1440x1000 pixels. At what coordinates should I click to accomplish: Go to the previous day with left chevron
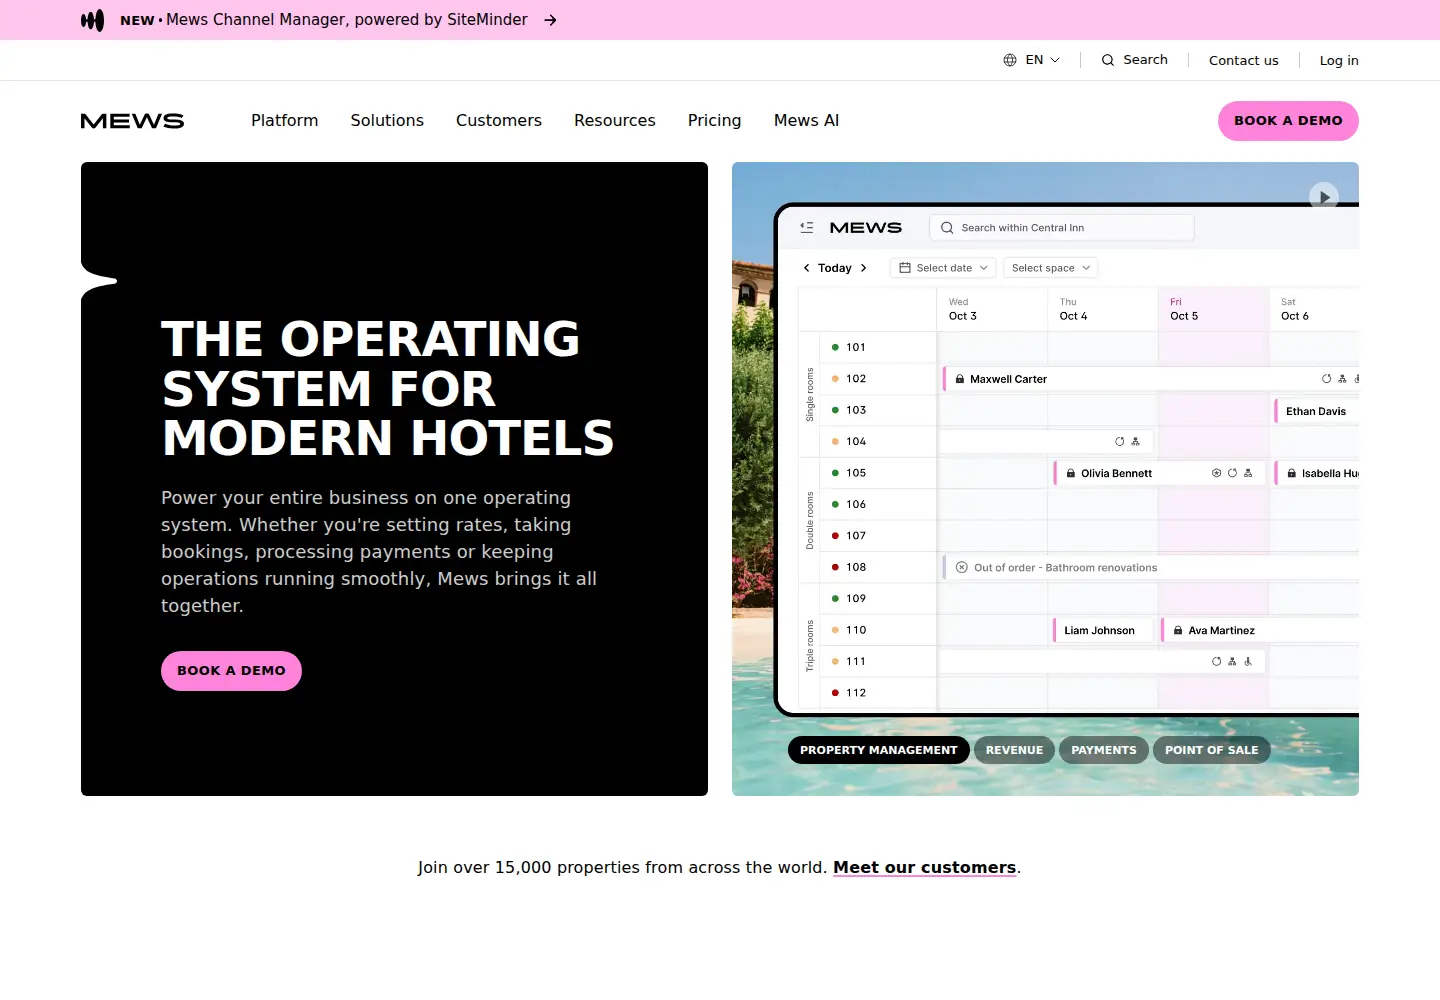[x=807, y=268]
